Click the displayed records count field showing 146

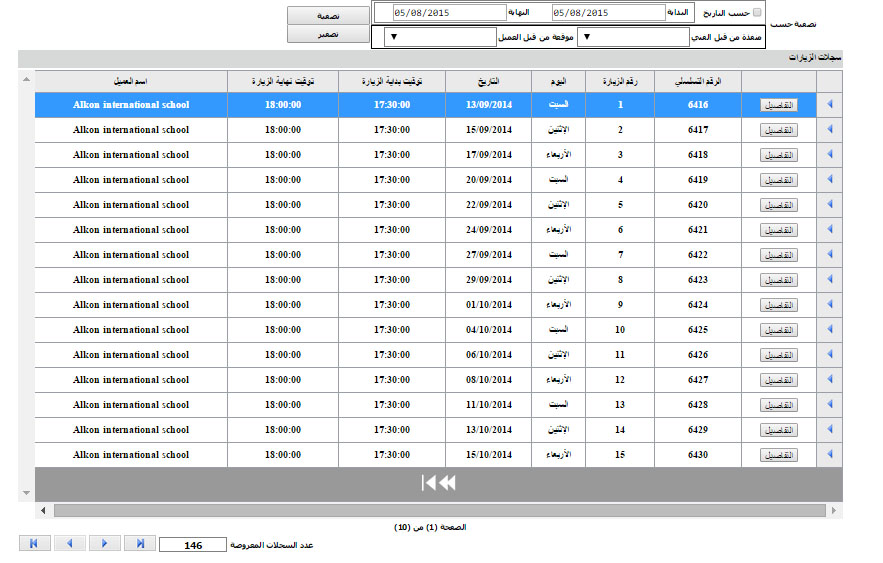click(x=193, y=545)
